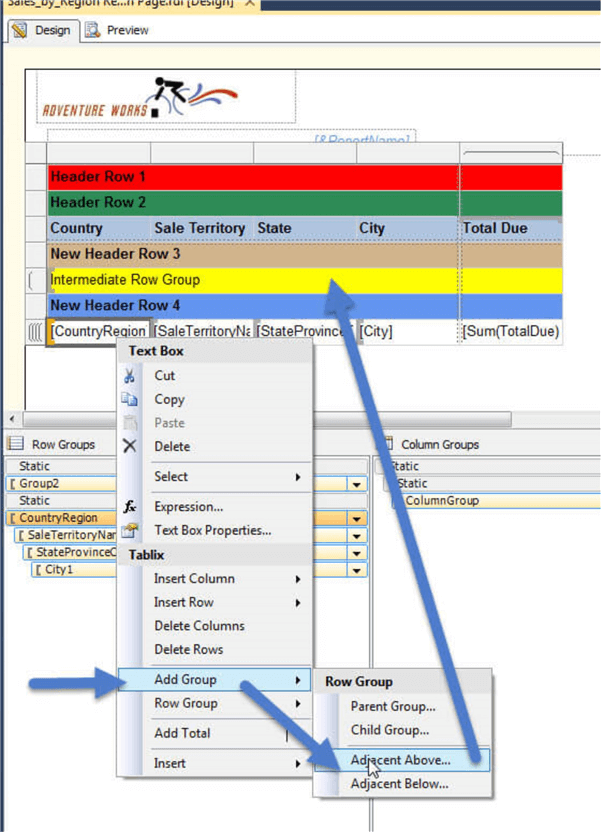Choose Cut from the context menu

coord(214,376)
